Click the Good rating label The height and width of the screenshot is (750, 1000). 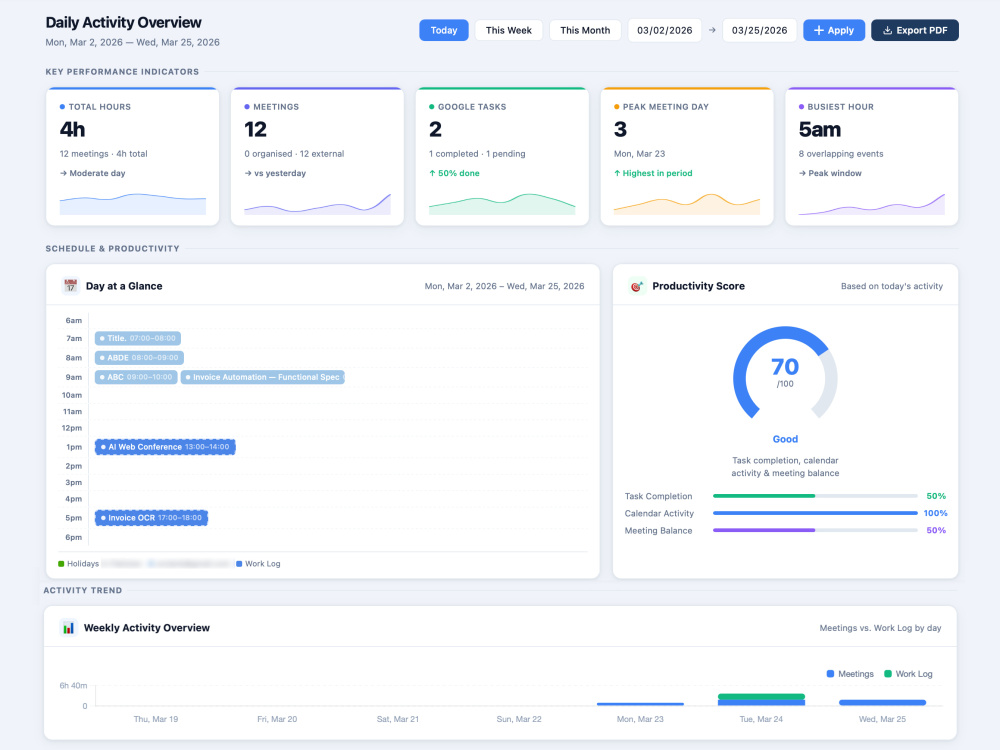point(785,439)
